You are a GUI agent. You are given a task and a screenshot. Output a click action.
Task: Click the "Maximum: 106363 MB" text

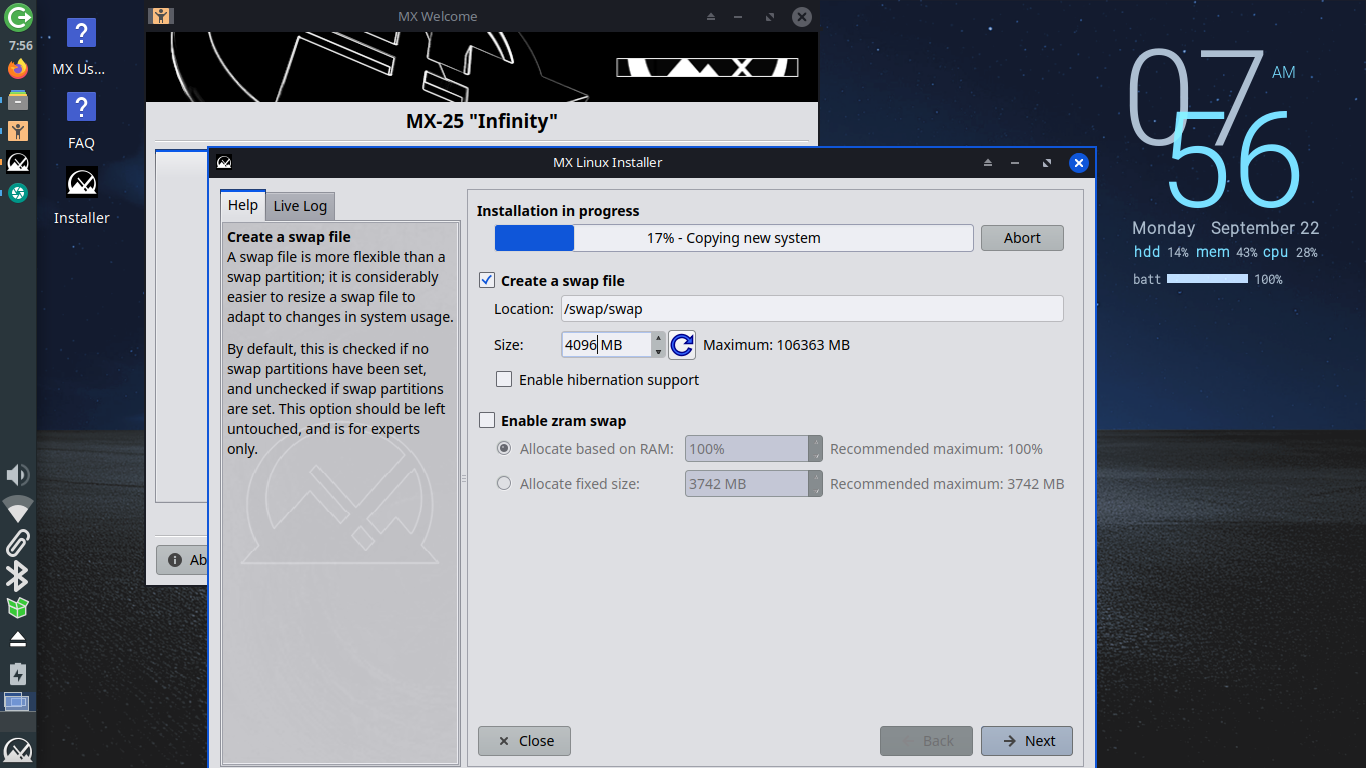[776, 345]
